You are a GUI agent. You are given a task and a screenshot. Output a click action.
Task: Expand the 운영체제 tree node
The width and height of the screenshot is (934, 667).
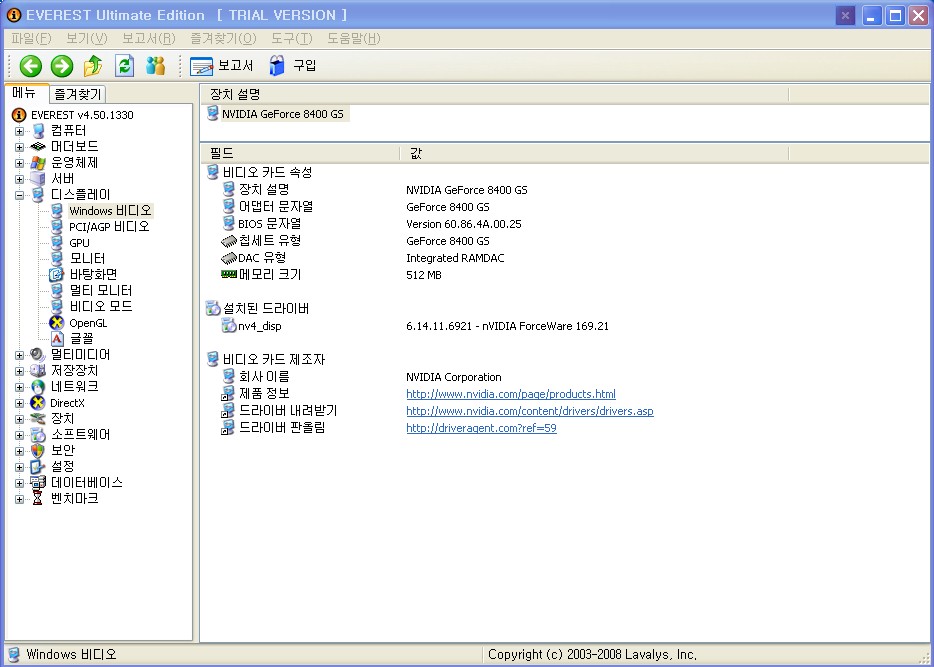pyautogui.click(x=20, y=163)
